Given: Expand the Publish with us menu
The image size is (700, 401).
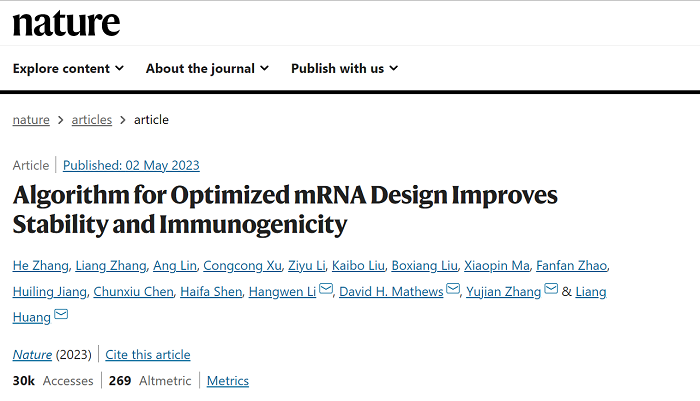Looking at the screenshot, I should 344,68.
